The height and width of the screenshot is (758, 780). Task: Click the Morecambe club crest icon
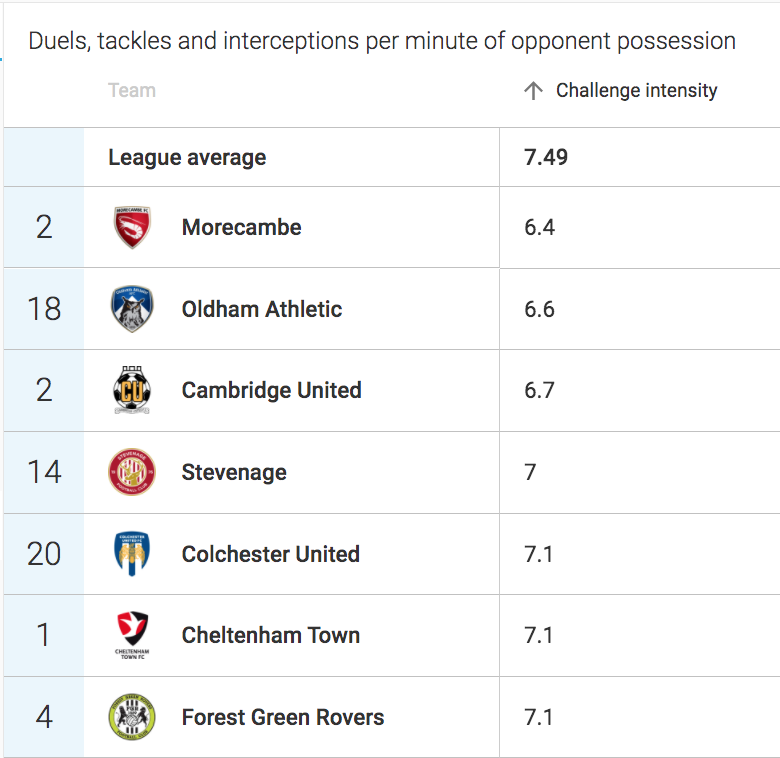pyautogui.click(x=132, y=227)
